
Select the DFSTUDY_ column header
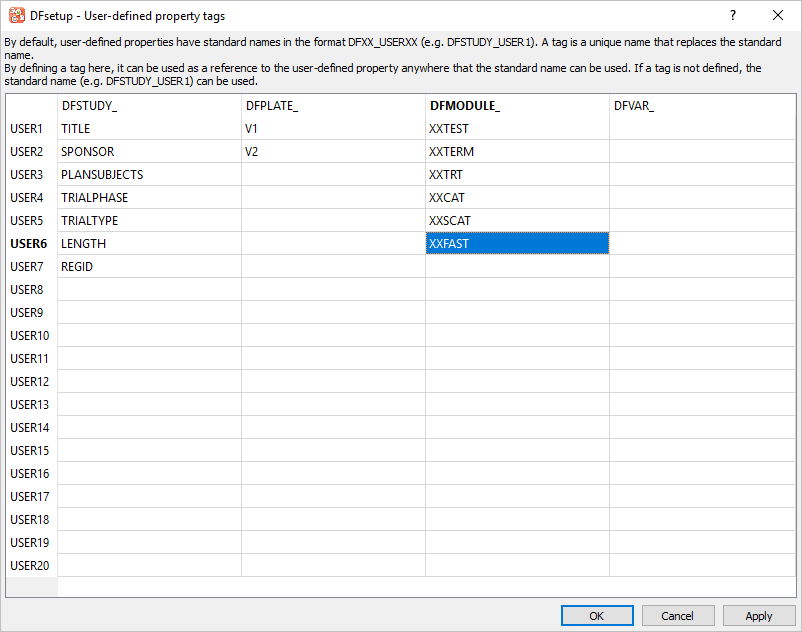(x=149, y=106)
